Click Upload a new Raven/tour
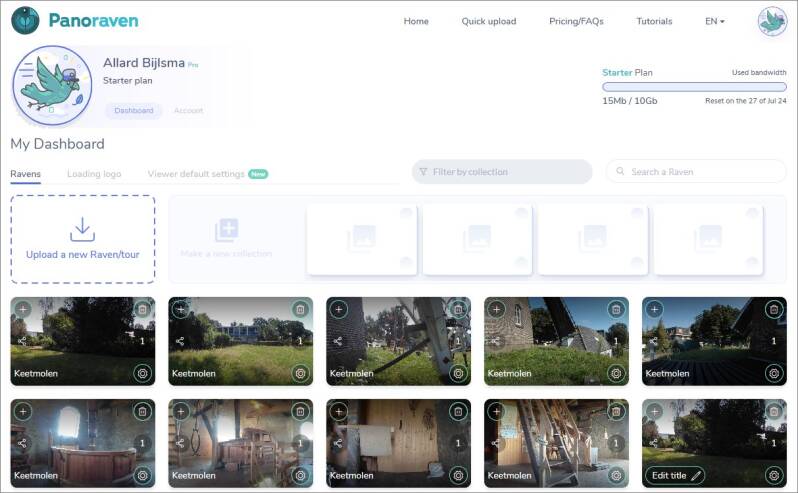This screenshot has height=493, width=798. 82,239
